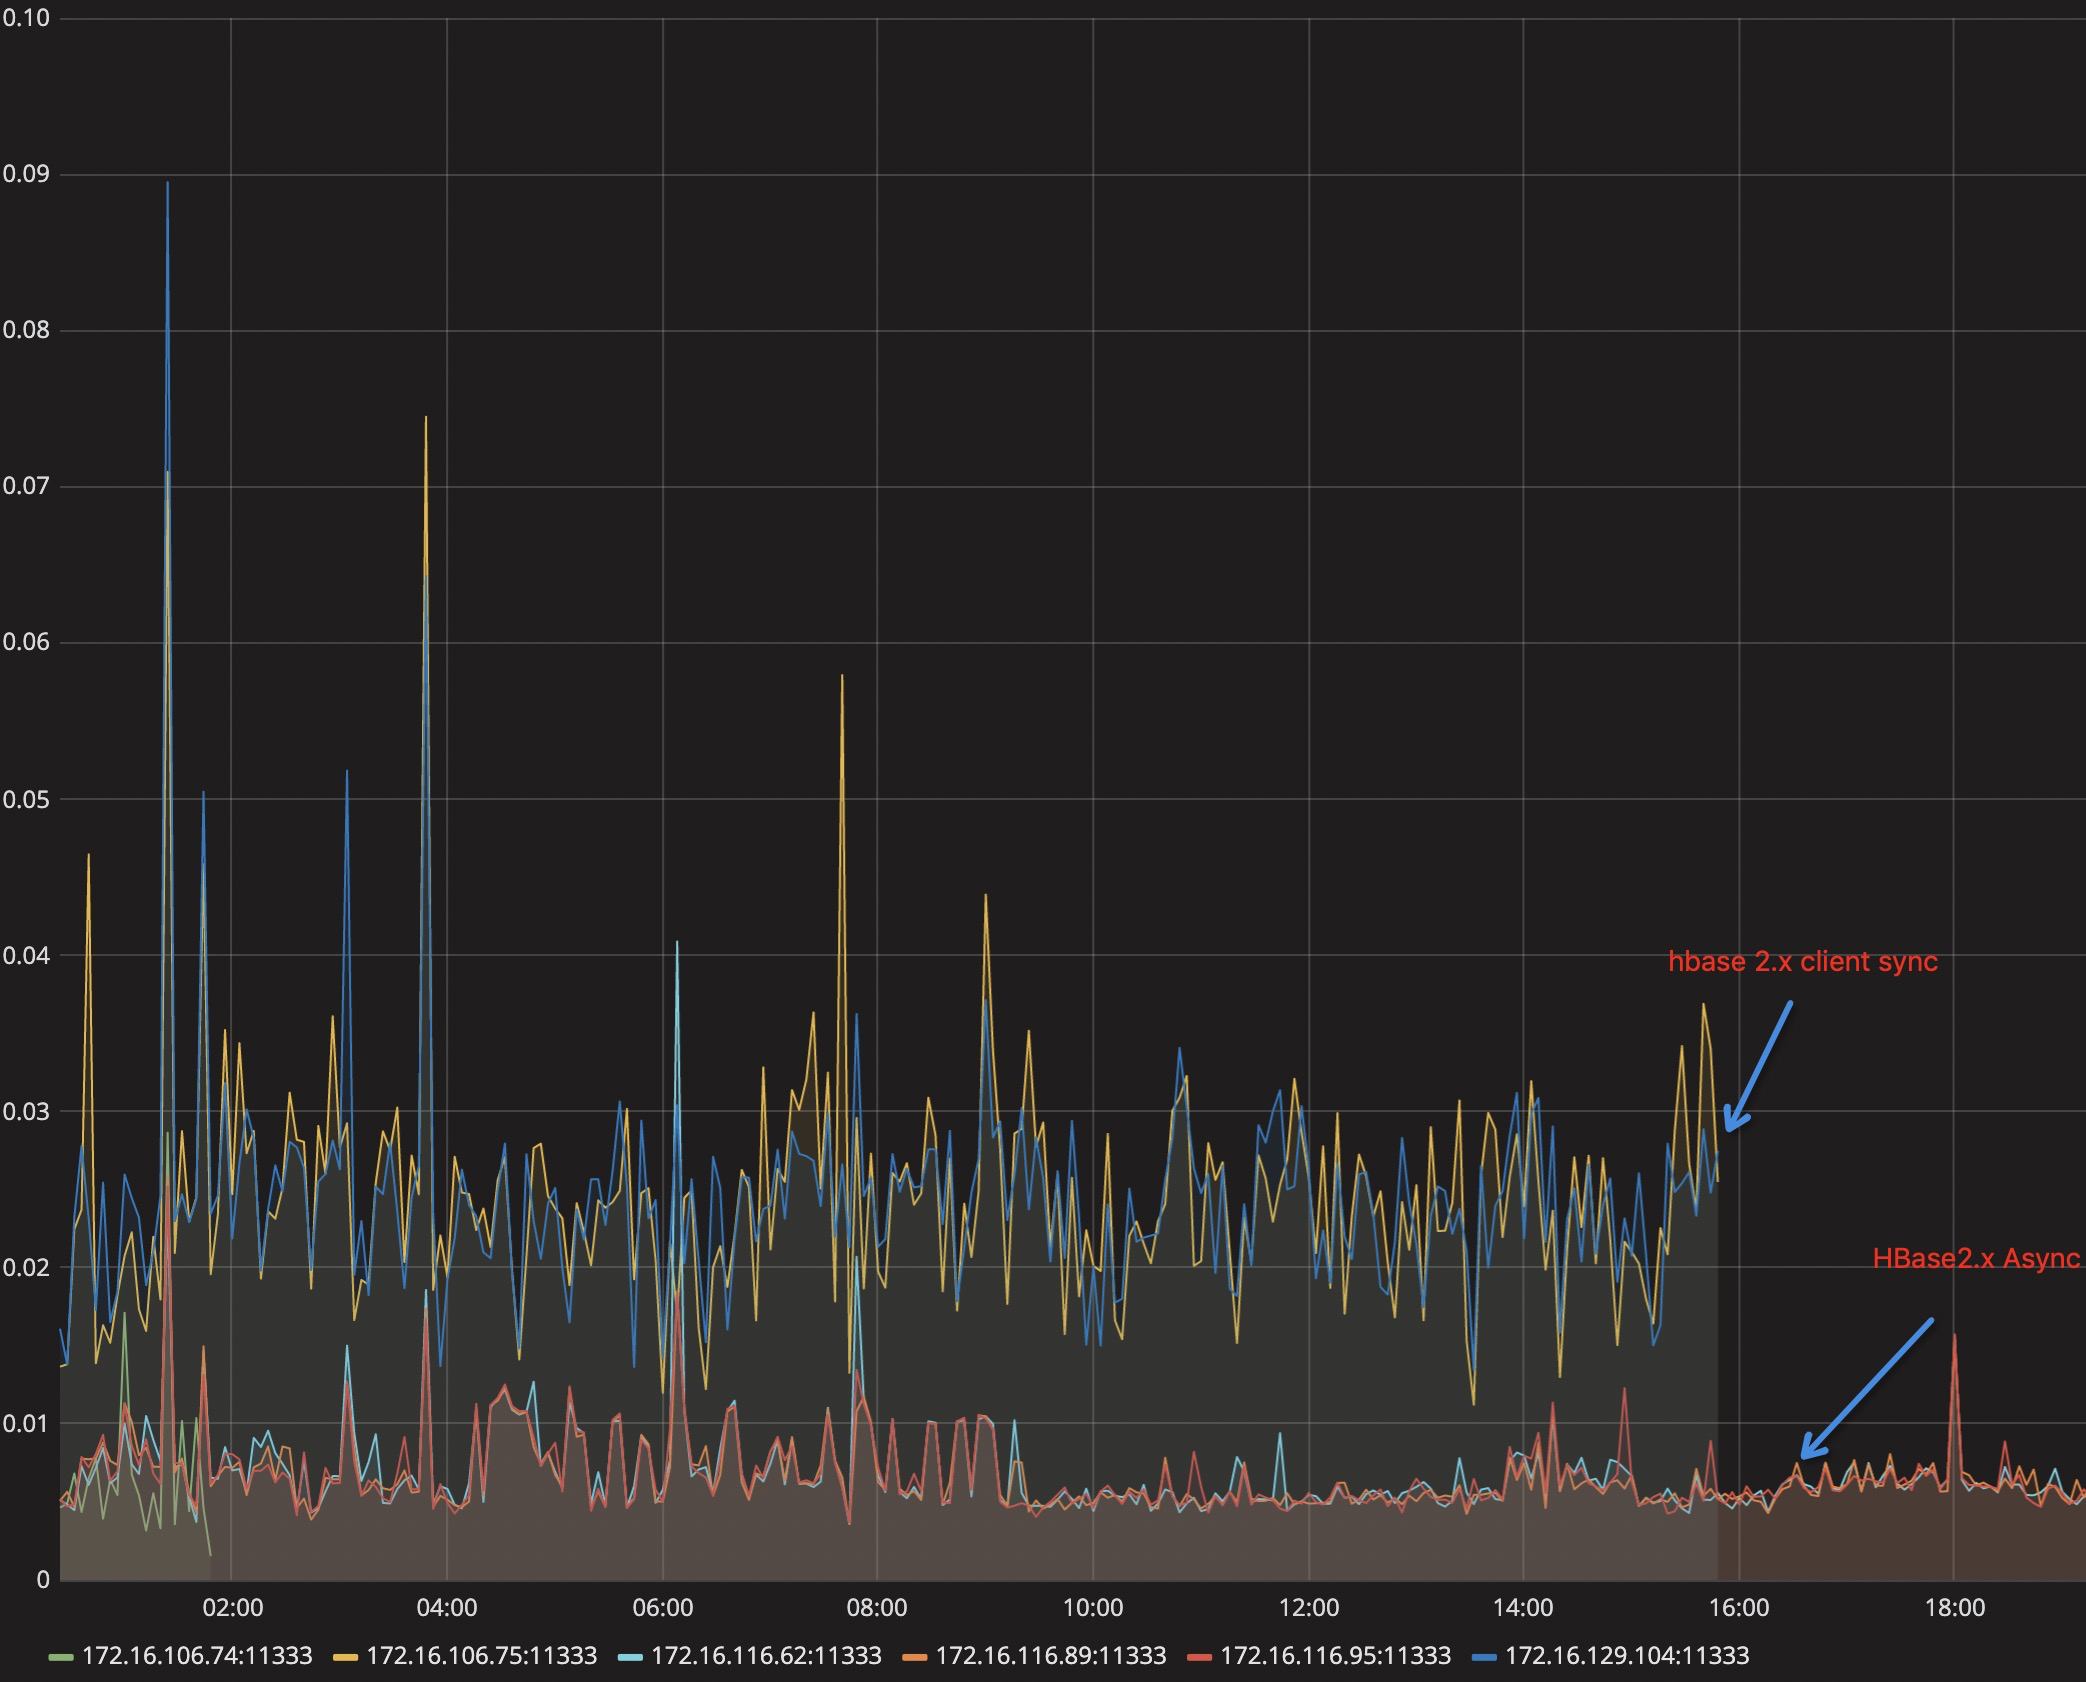The height and width of the screenshot is (1682, 2086).
Task: Click the hbase 2.x client sync annotation
Action: pos(1803,962)
